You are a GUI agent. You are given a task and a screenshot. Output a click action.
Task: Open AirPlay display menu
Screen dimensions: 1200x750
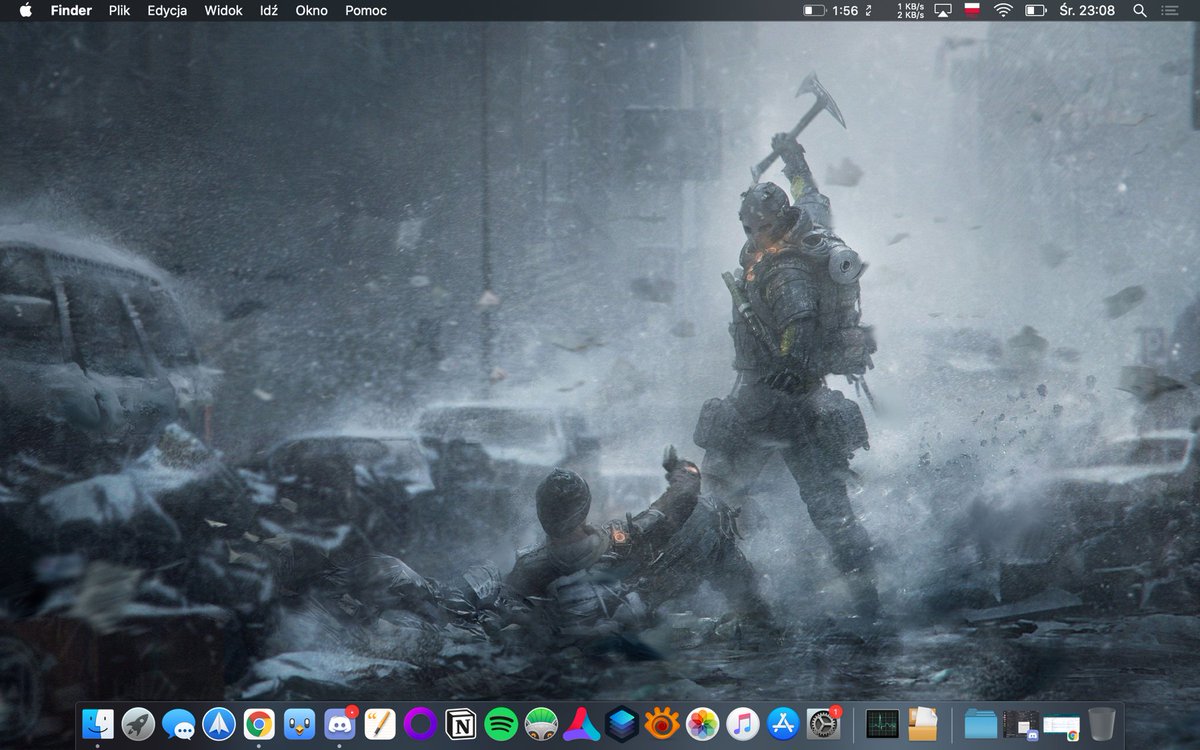tap(943, 10)
